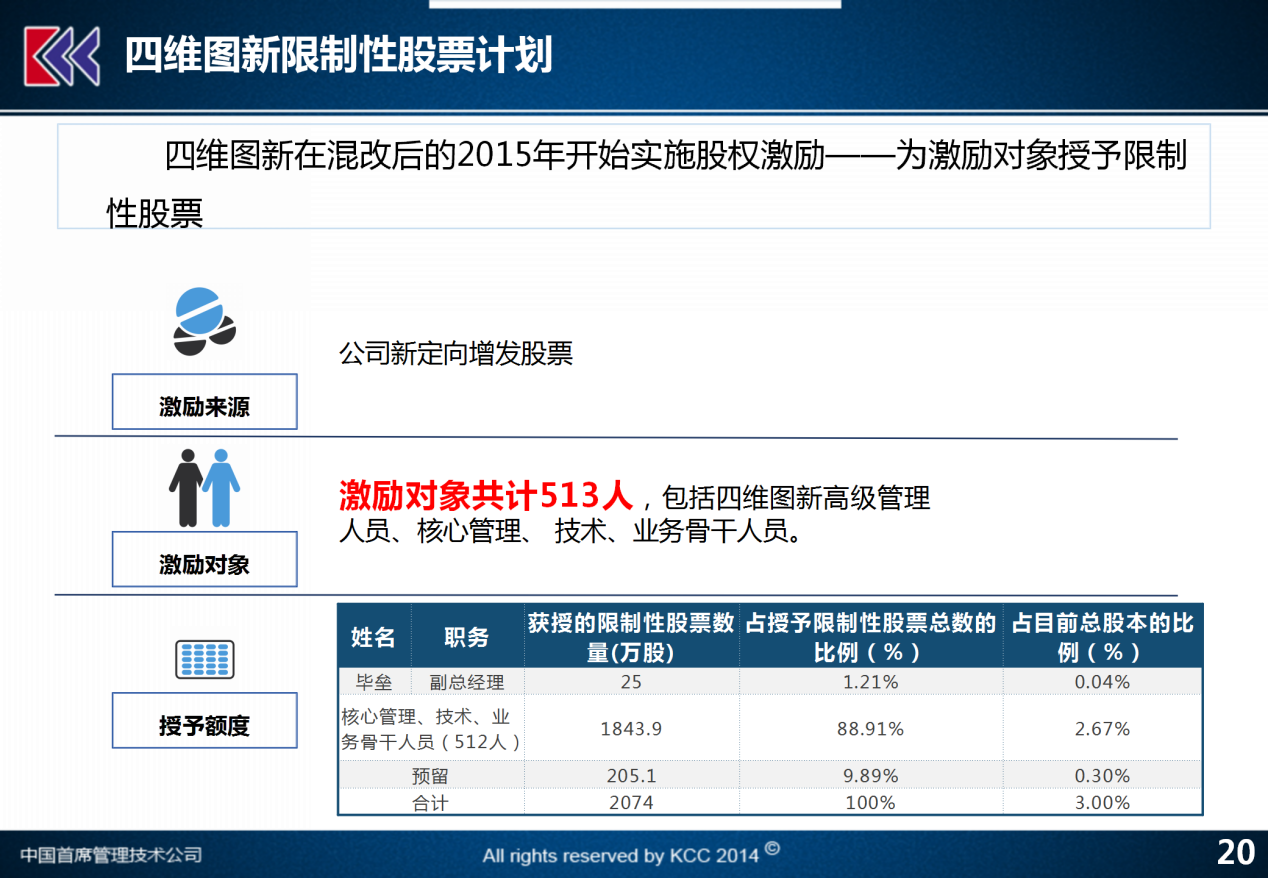Click the slide title 四维图新限制性股票计划
Image resolution: width=1268 pixels, height=878 pixels.
click(x=338, y=56)
